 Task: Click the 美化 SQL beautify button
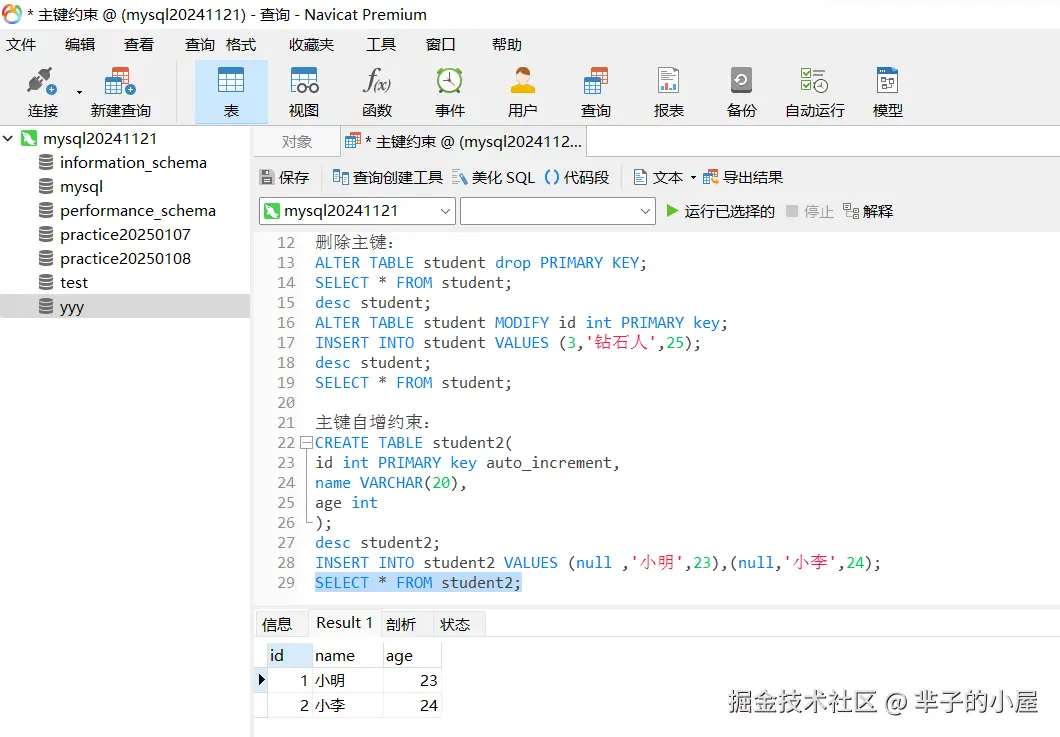pos(493,178)
